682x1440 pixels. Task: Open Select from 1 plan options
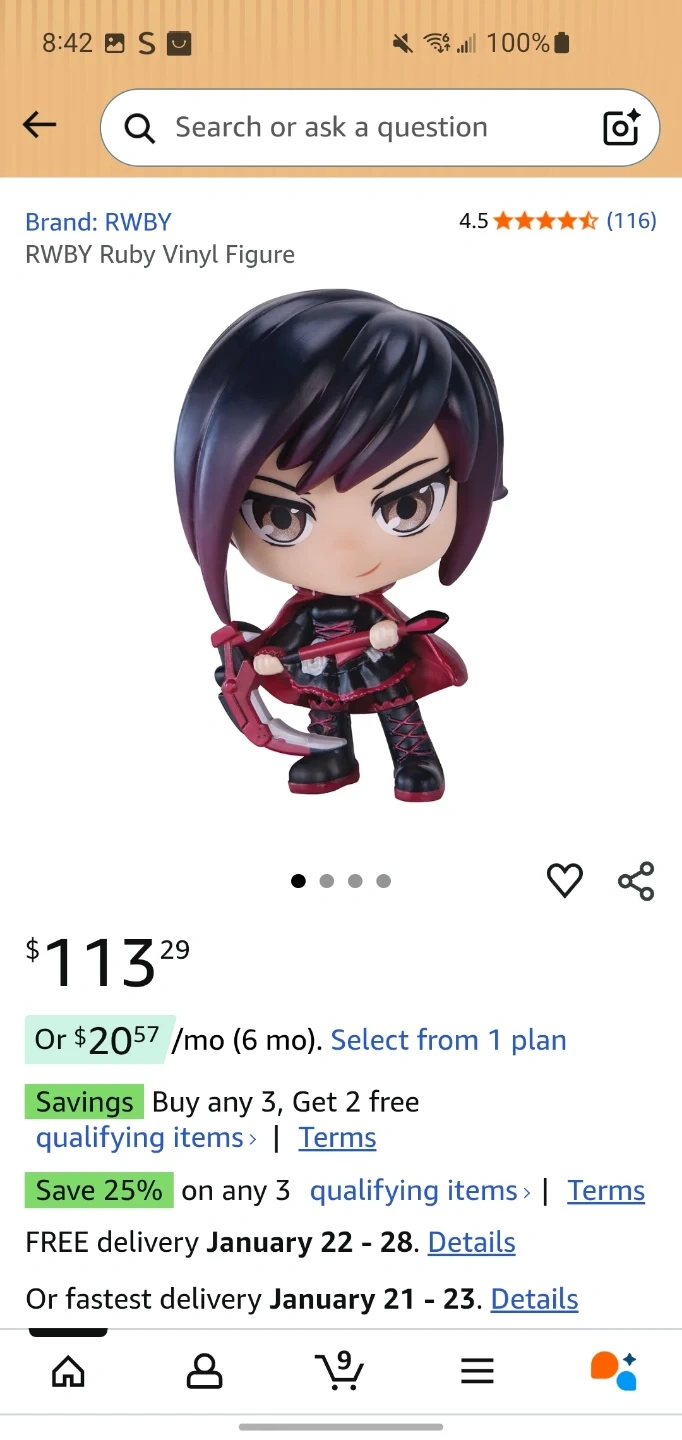pos(449,1040)
